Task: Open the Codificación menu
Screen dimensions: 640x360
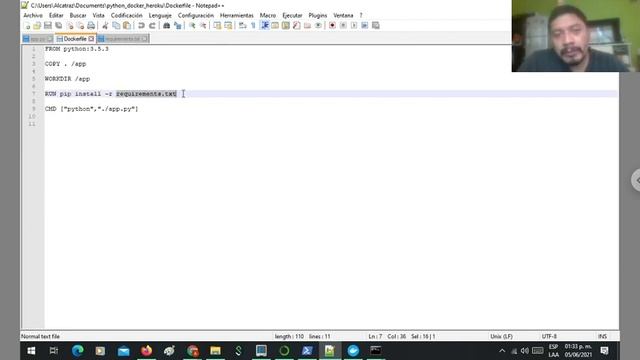Action: tap(127, 15)
